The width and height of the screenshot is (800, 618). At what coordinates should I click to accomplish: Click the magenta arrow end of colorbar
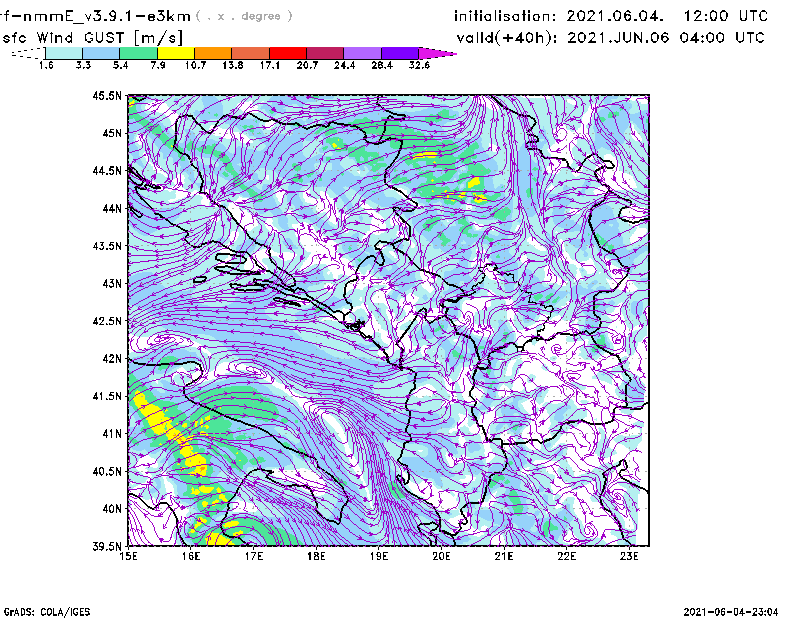point(437,53)
